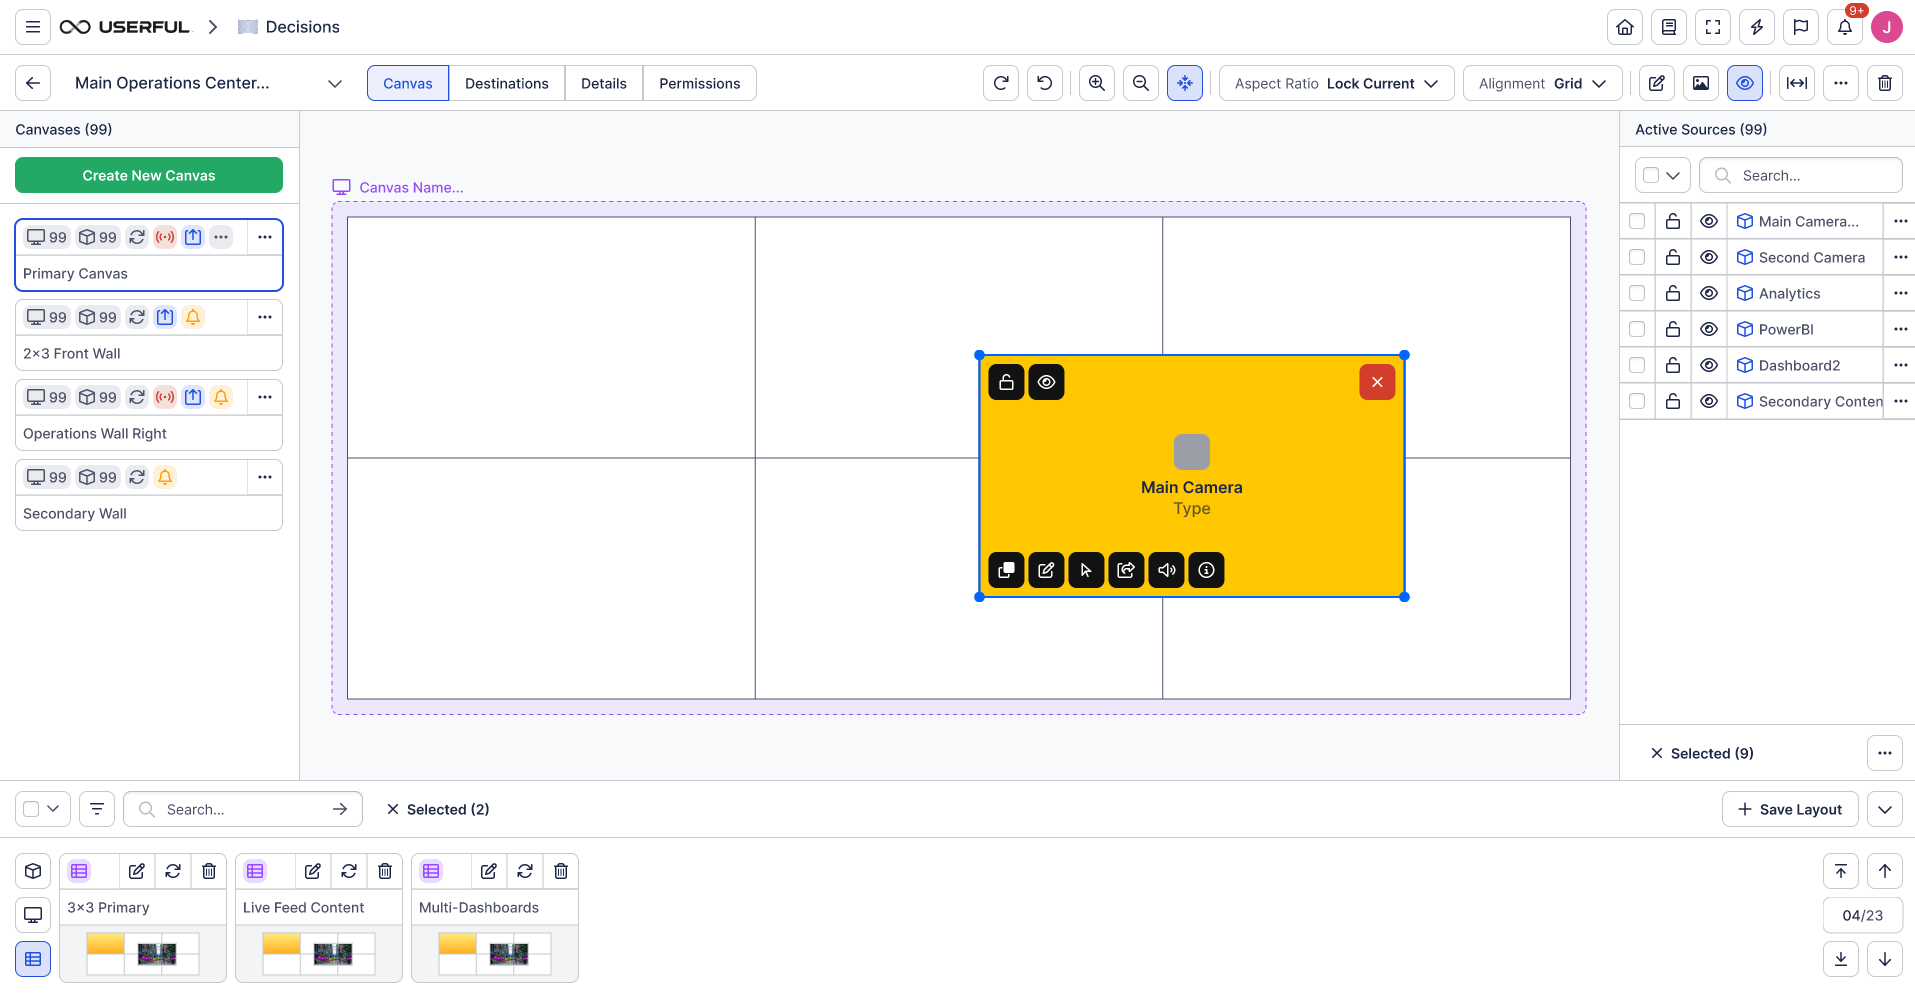
Task: Share the Main Camera source
Action: tap(1126, 570)
